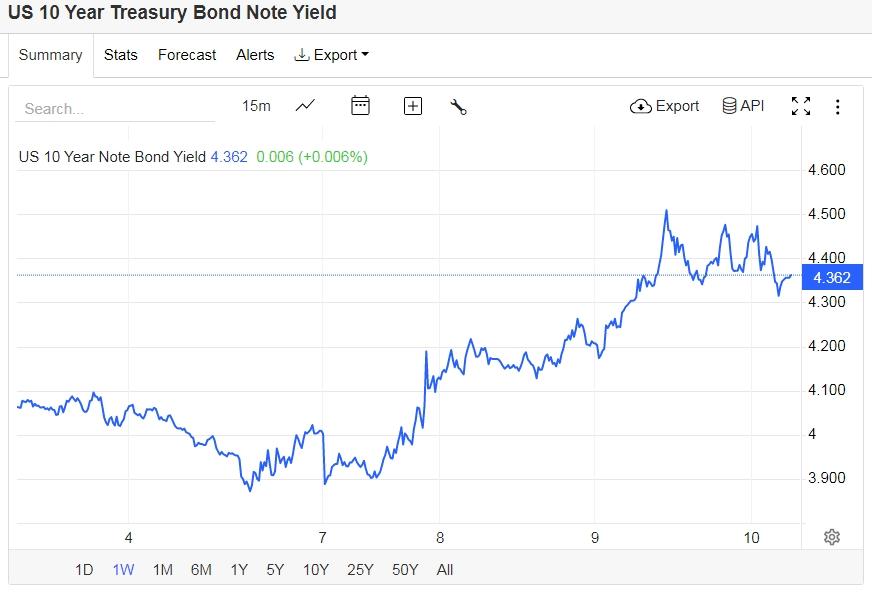The width and height of the screenshot is (872, 592).
Task: Click the plus compare indicator icon
Action: [x=413, y=106]
